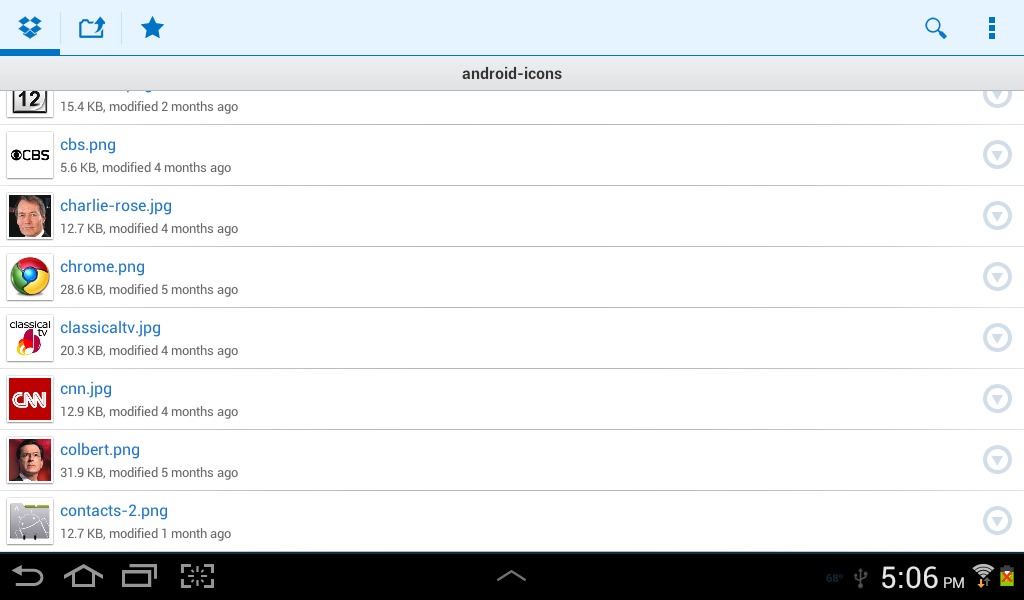Tap the Android home button
1024x600 pixels.
click(x=84, y=576)
